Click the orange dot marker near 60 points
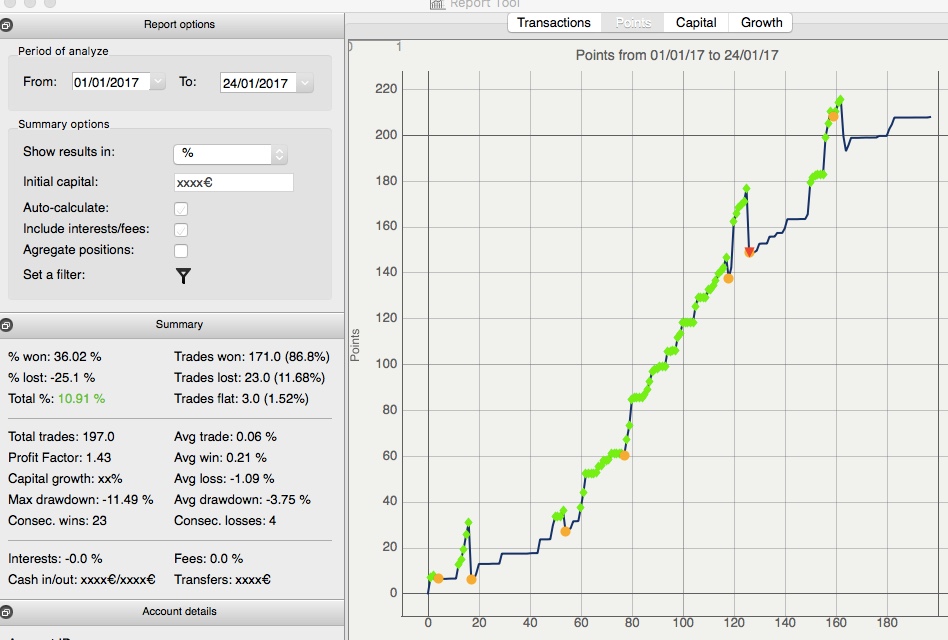 624,456
